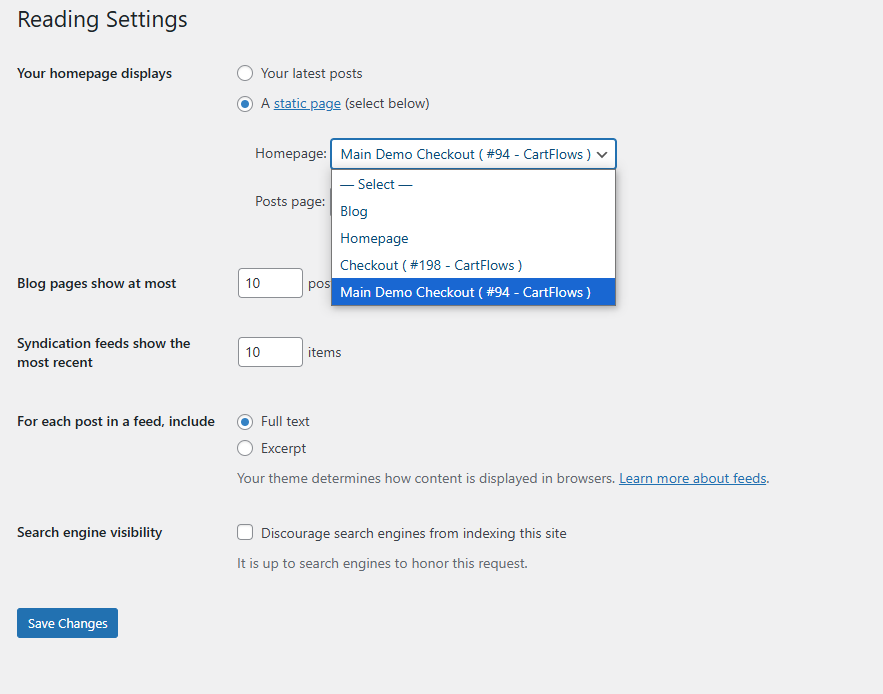Click the "Blog pages show at most" label
Screen dimensions: 883x694
point(96,283)
